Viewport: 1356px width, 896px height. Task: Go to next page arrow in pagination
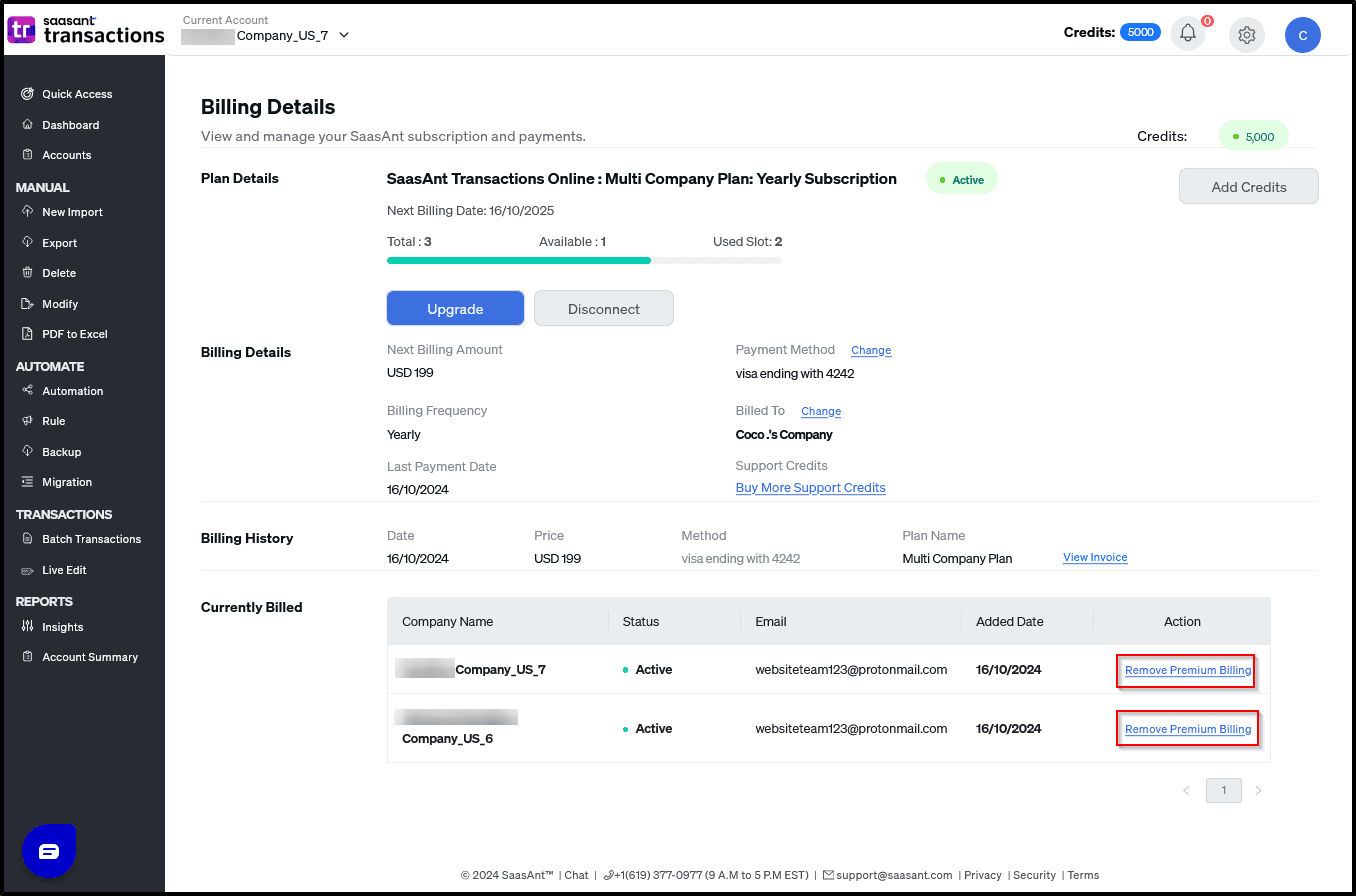point(1258,790)
